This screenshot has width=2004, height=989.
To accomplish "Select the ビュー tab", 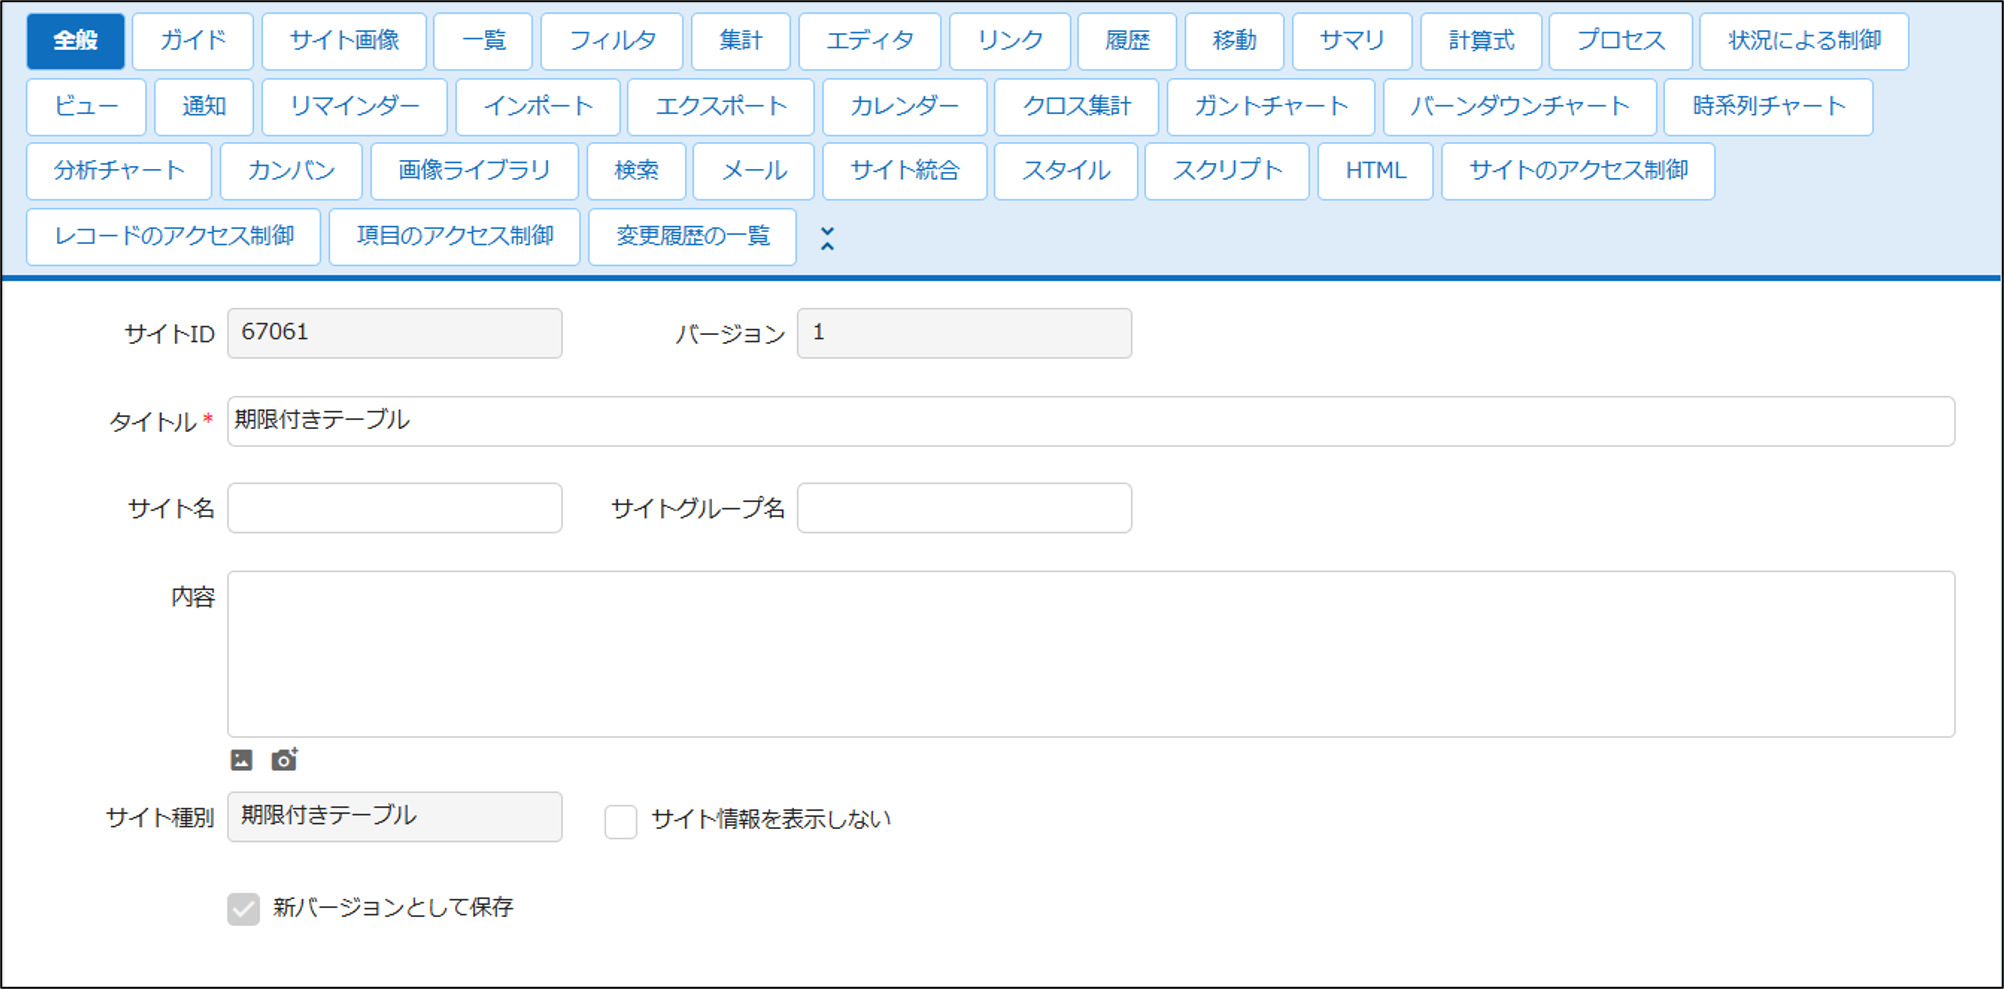I will [87, 107].
